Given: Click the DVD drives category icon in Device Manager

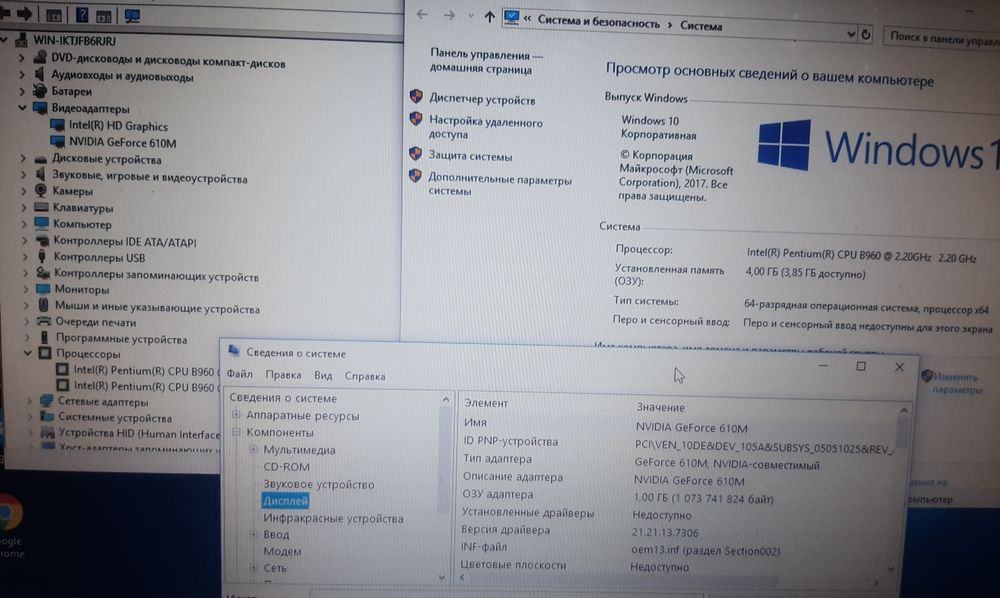Looking at the screenshot, I should click(x=40, y=58).
